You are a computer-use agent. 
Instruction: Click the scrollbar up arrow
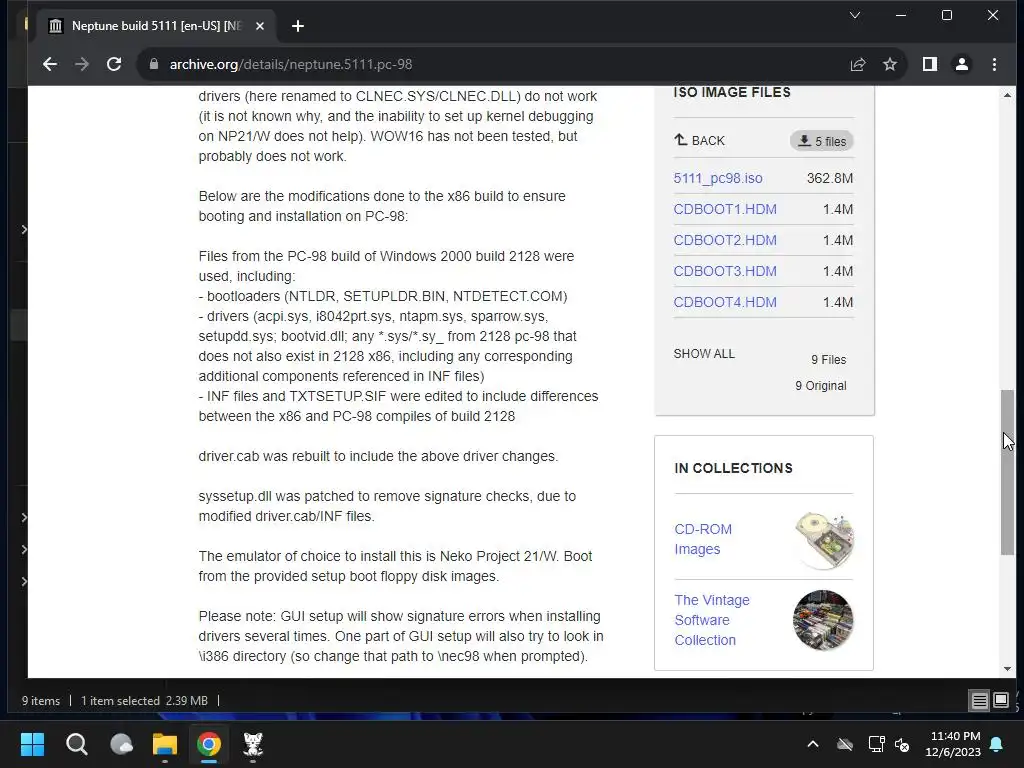click(1008, 95)
